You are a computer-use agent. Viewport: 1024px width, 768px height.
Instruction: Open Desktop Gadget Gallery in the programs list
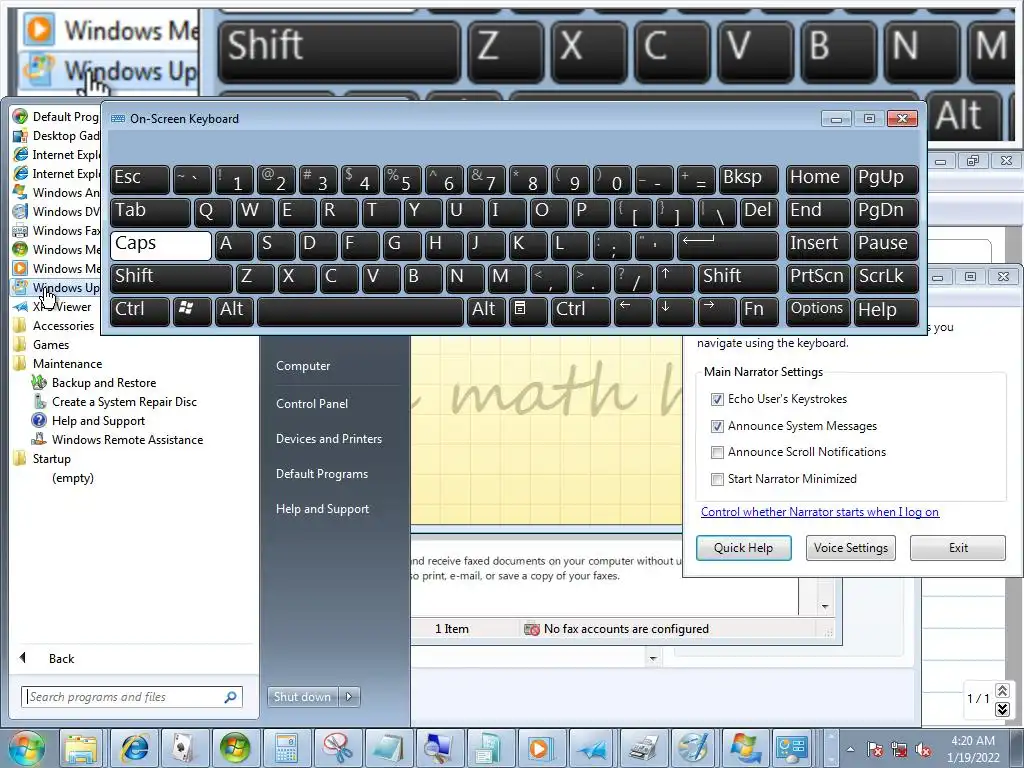(56, 136)
